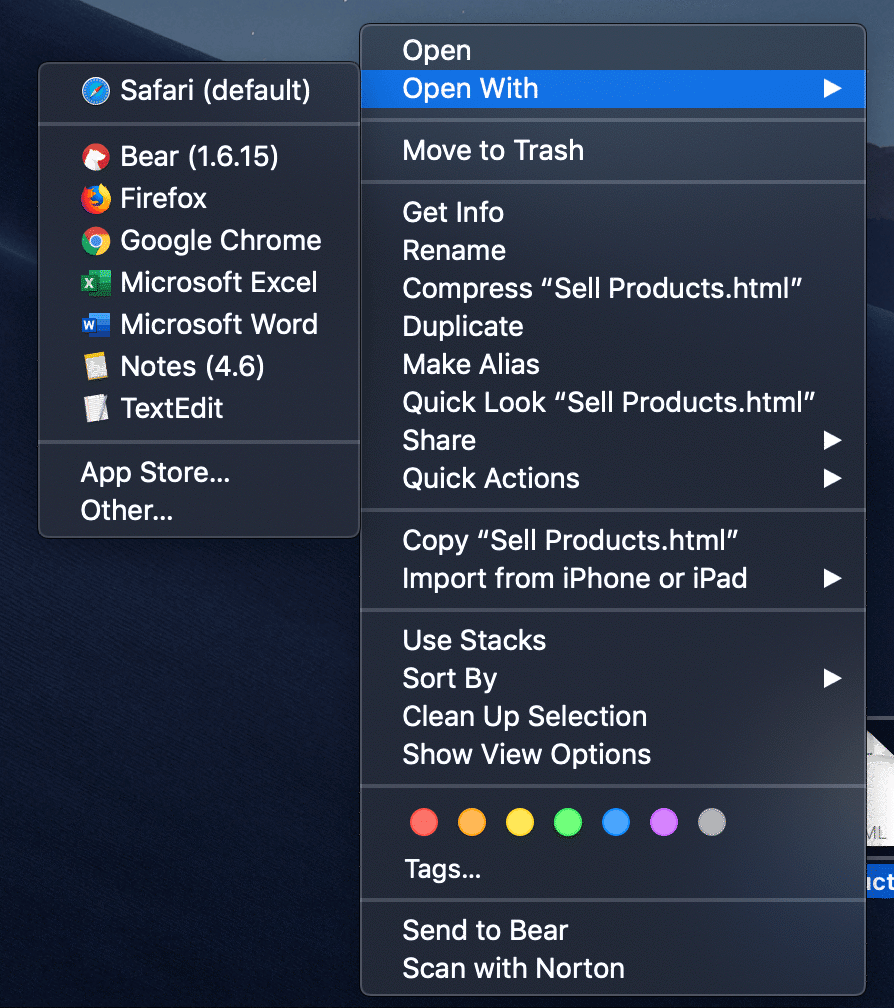Expand the Import from iPhone arrow
The image size is (894, 1008).
833,579
